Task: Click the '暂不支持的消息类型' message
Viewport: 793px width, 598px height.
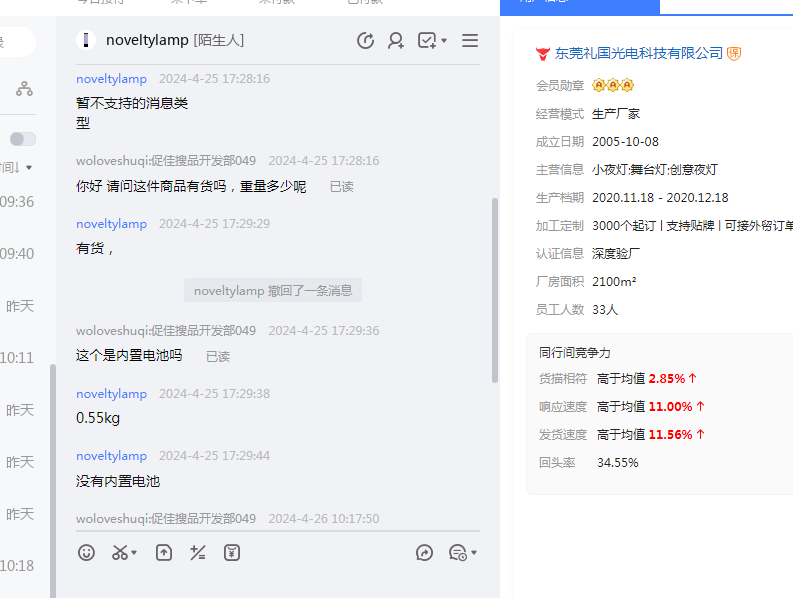Action: click(x=132, y=113)
